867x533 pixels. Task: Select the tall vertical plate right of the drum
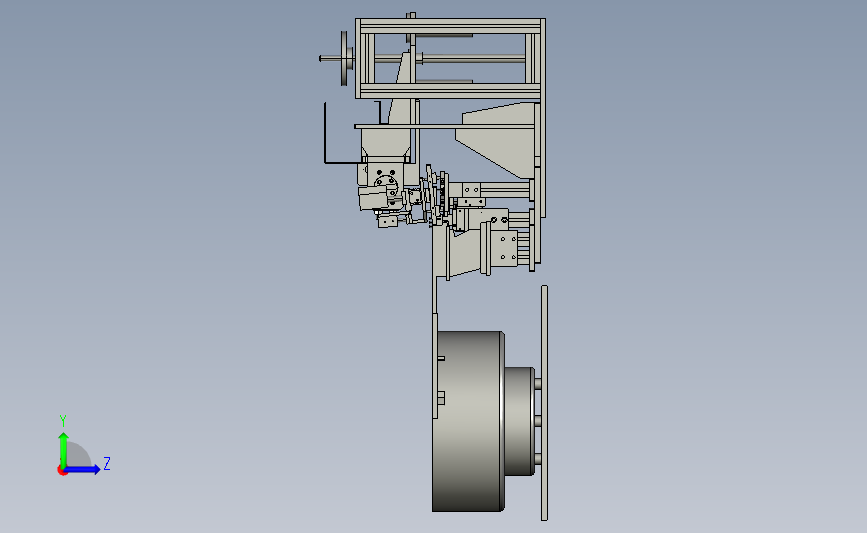click(544, 403)
